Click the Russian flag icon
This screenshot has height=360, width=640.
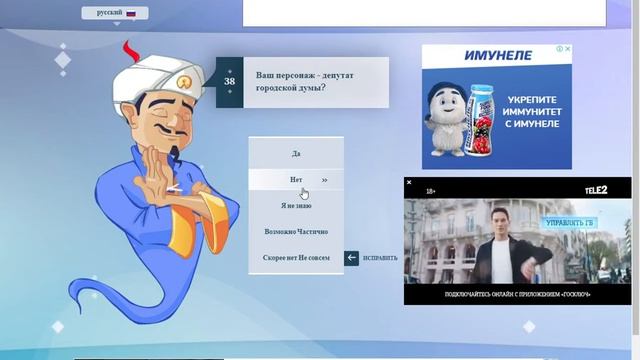[131, 13]
